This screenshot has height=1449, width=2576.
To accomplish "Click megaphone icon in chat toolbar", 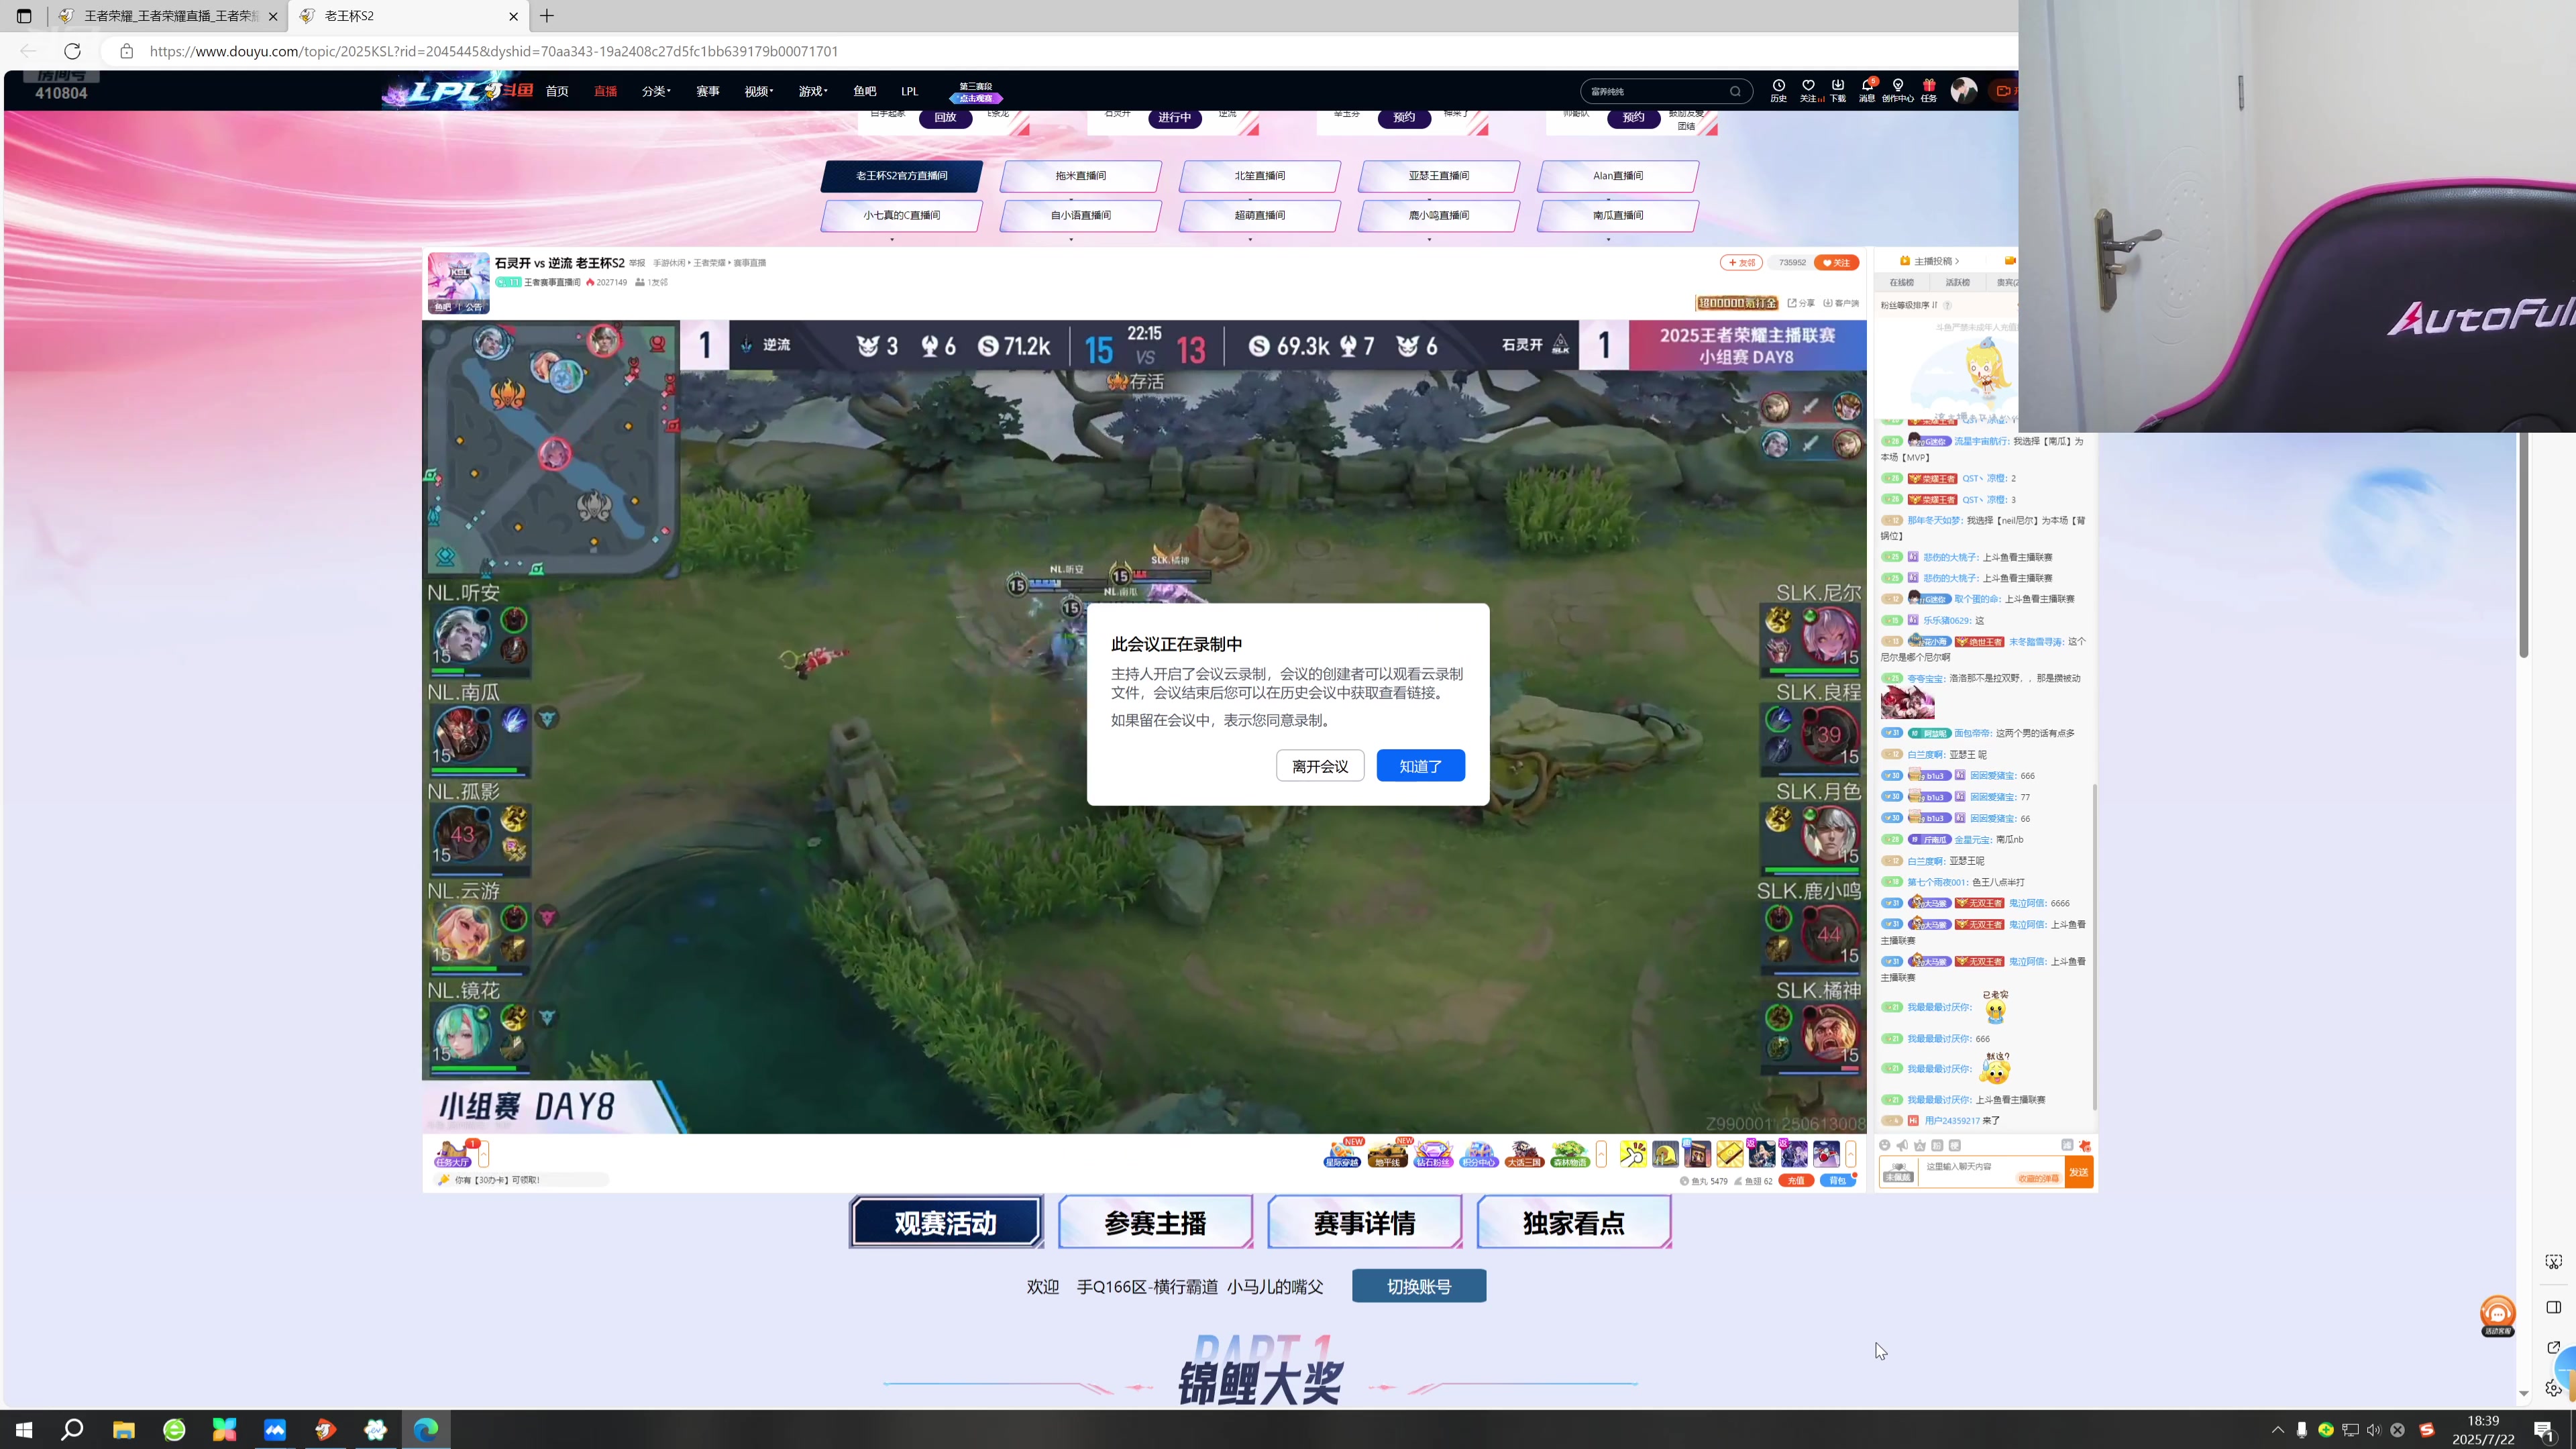I will (1902, 1146).
